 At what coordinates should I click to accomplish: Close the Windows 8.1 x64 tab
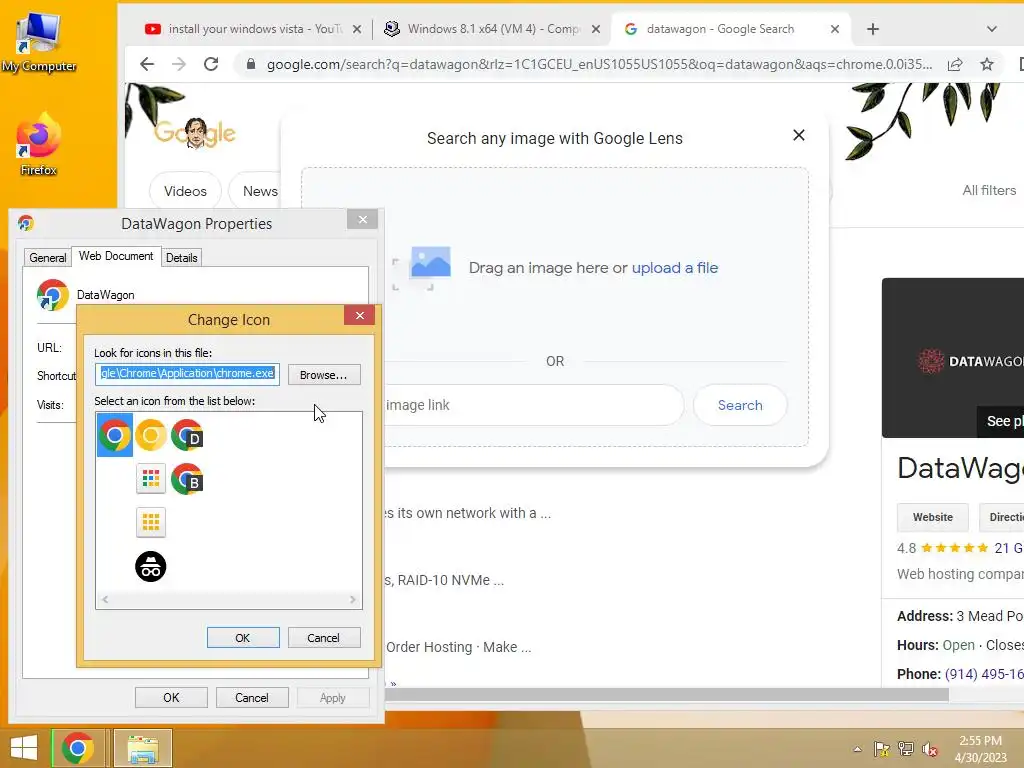point(596,29)
